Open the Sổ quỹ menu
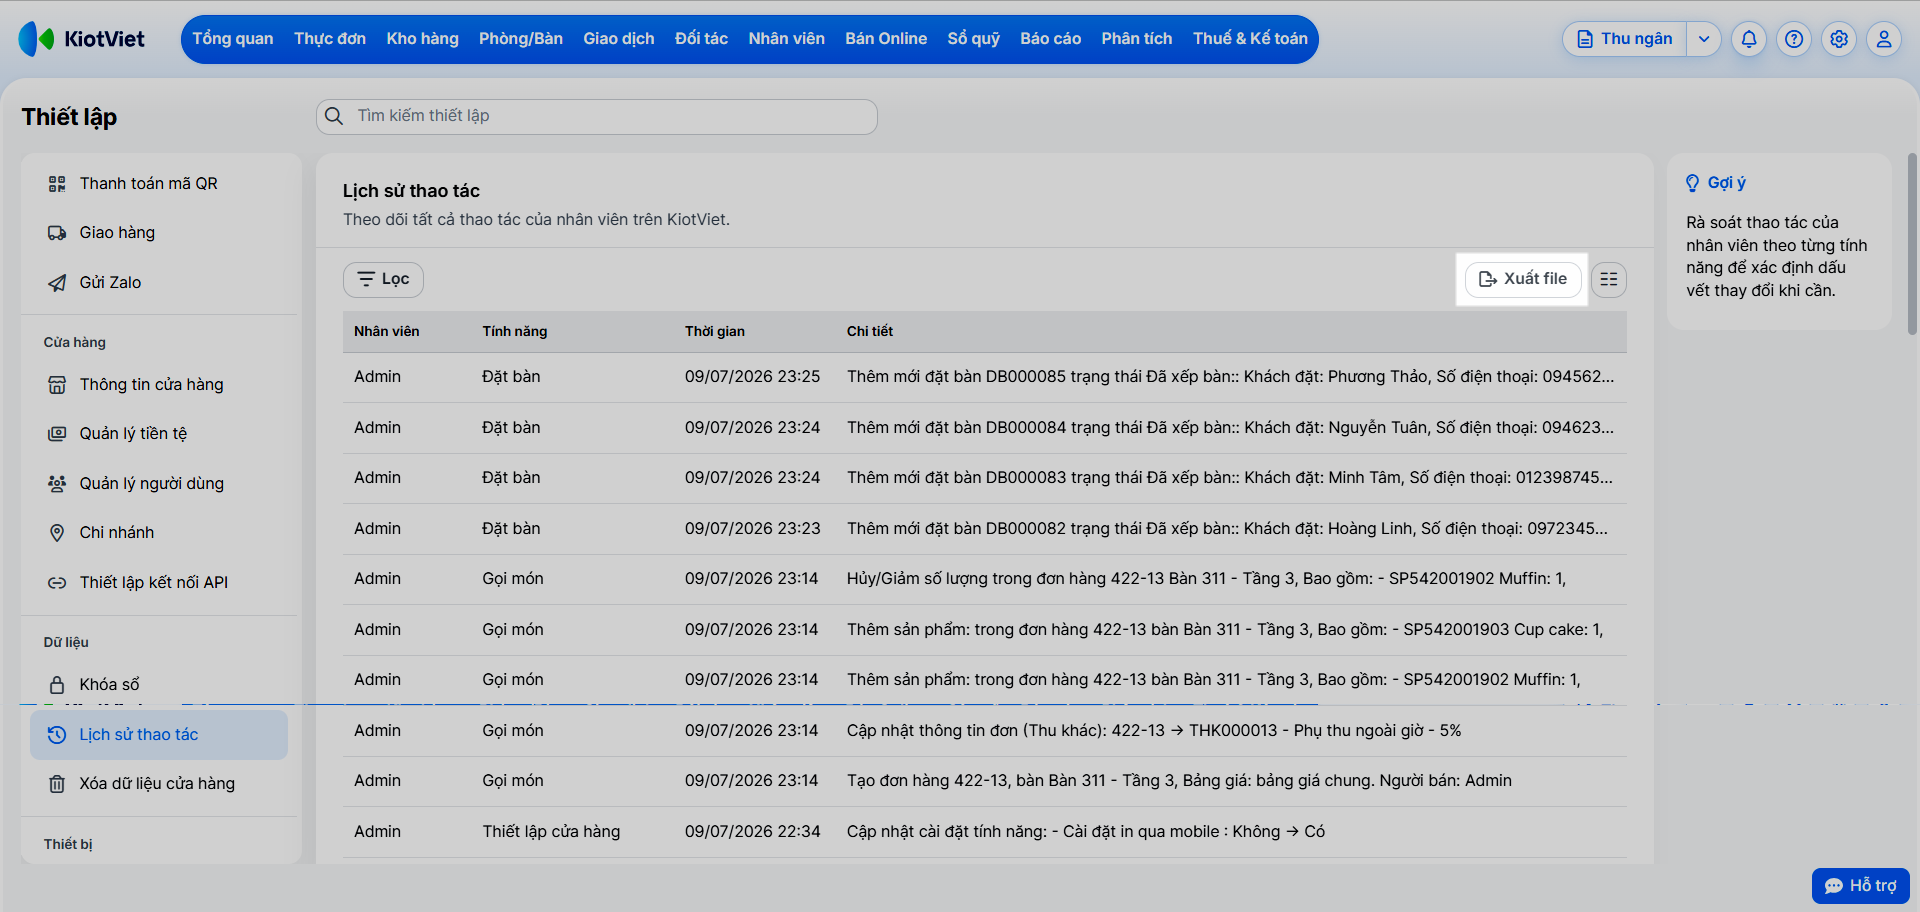Image resolution: width=1920 pixels, height=912 pixels. click(974, 39)
